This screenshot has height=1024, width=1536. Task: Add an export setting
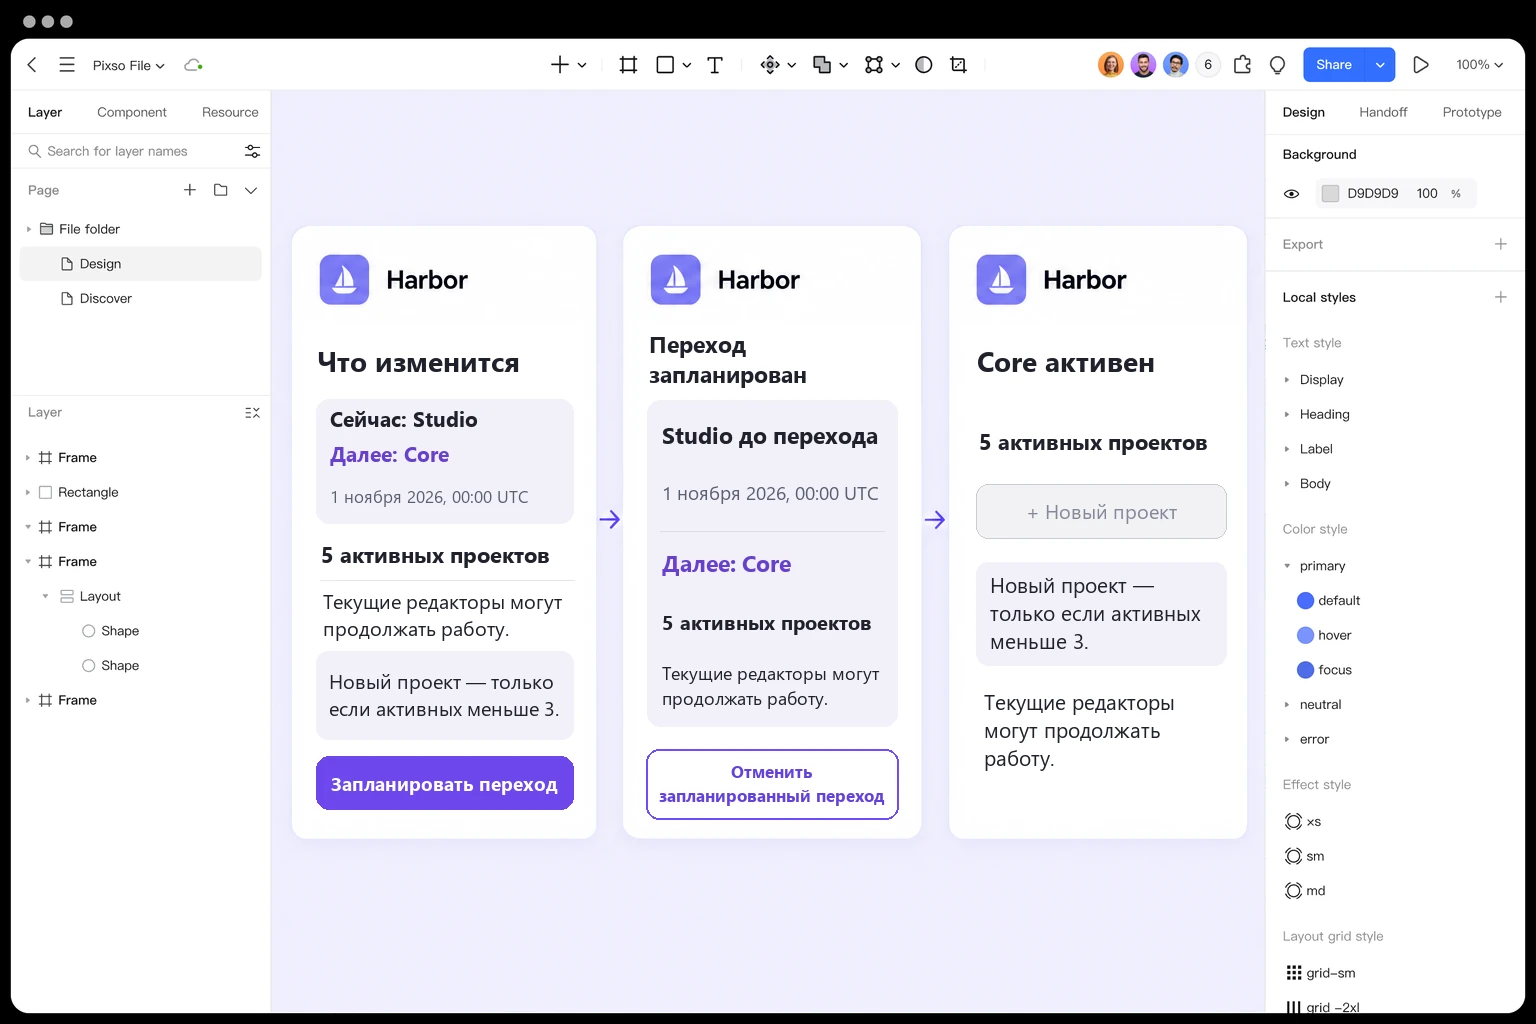[x=1500, y=244]
